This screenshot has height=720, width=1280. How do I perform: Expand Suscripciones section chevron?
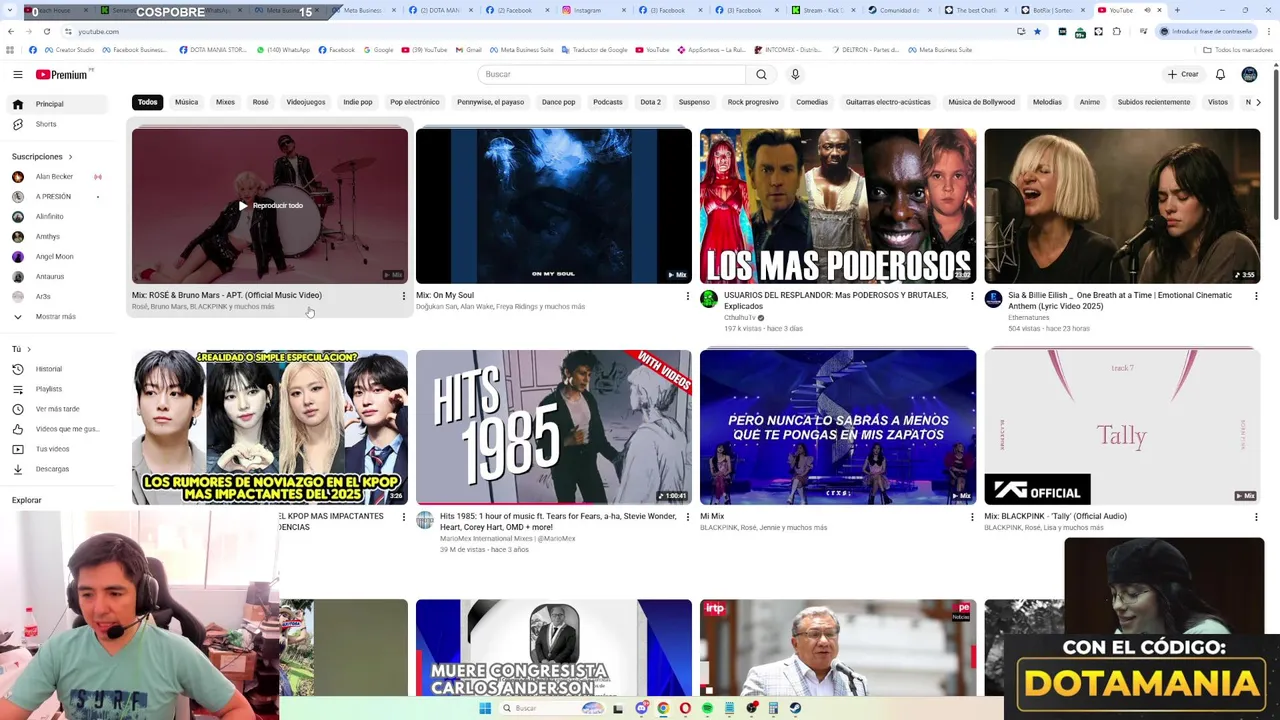[71, 157]
